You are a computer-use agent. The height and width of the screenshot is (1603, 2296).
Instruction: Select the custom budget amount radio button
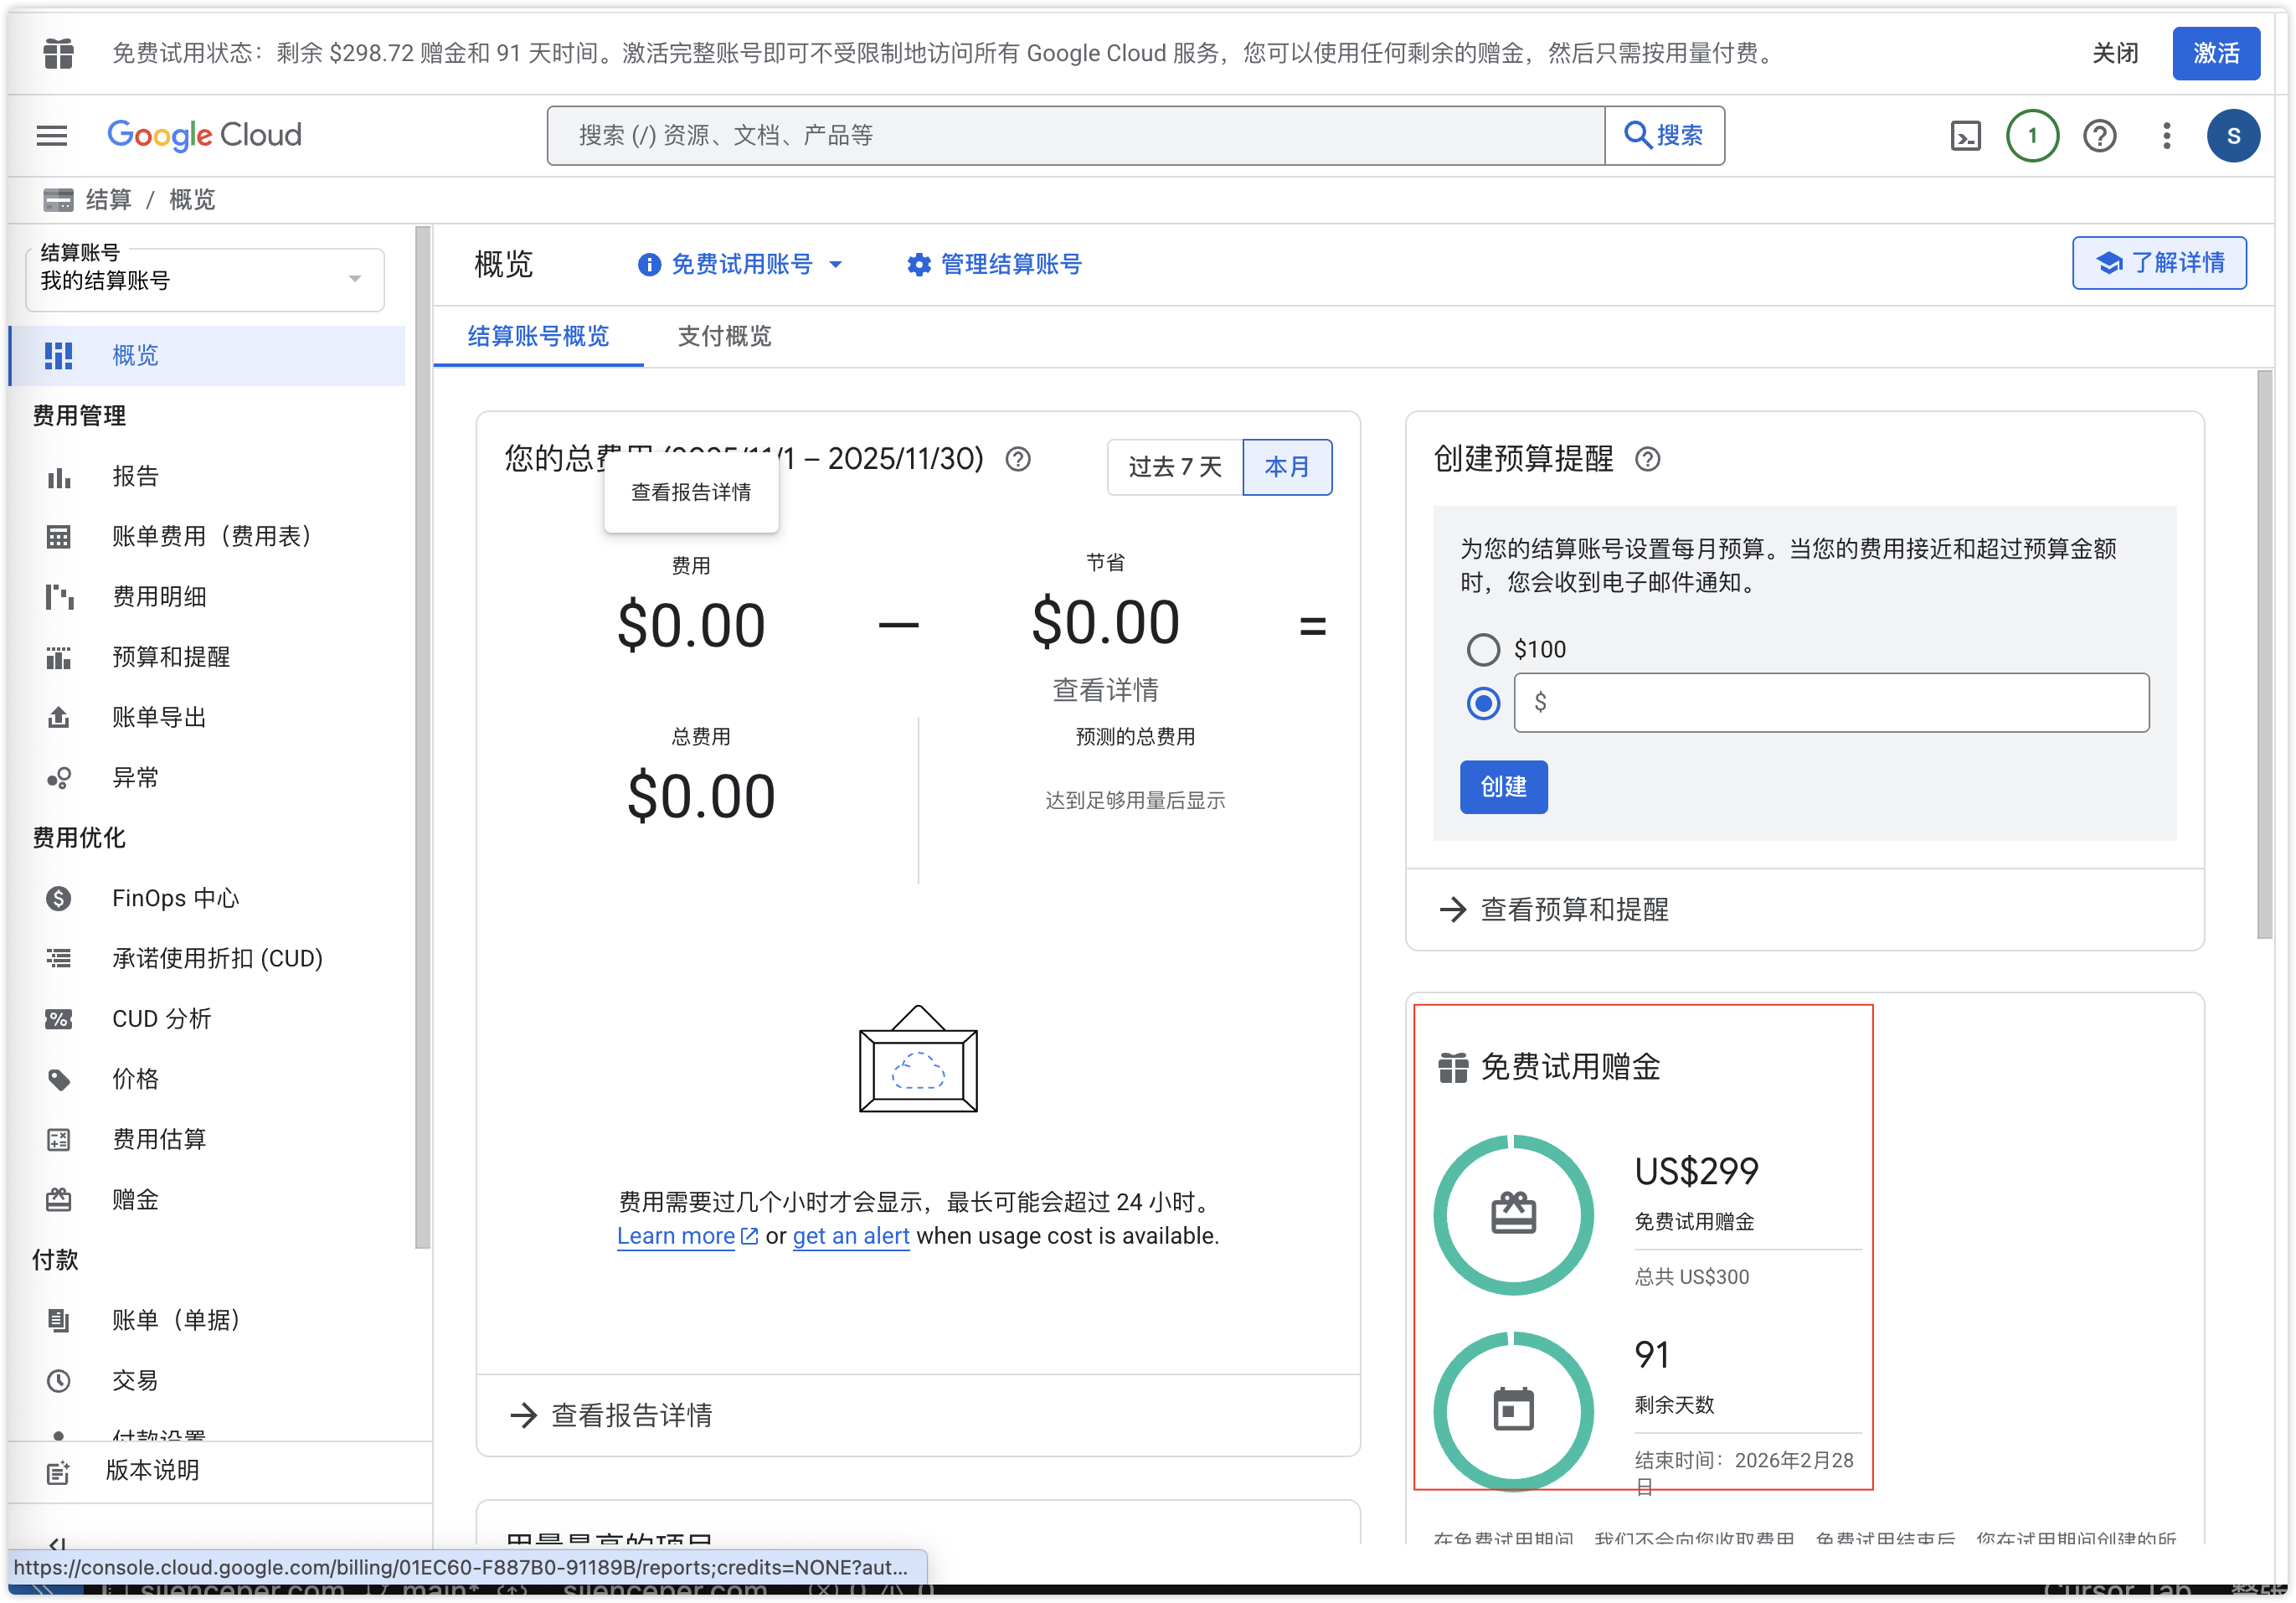click(x=1484, y=703)
